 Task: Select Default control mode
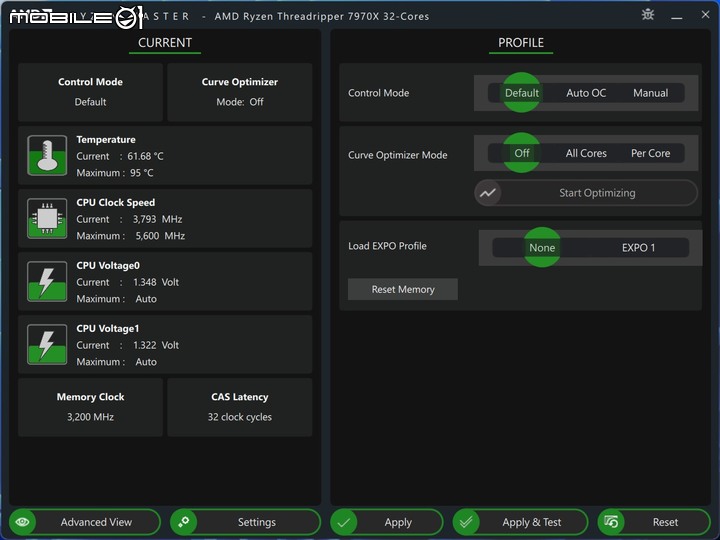522,93
